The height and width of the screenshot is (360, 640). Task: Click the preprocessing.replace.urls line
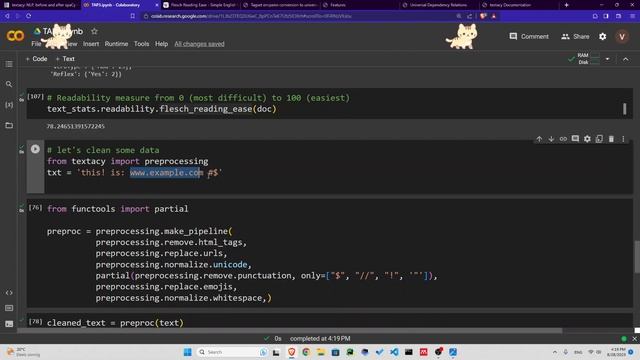coord(161,253)
